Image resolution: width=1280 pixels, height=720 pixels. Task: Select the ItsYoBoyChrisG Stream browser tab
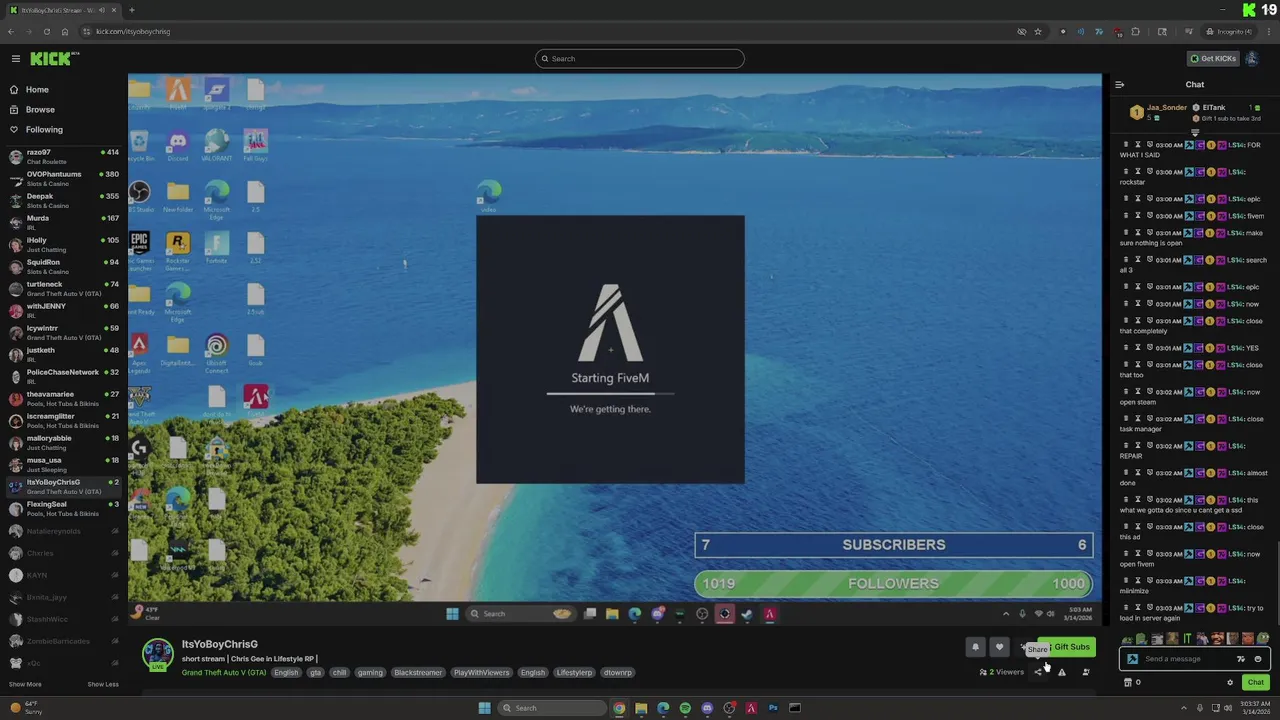point(62,10)
